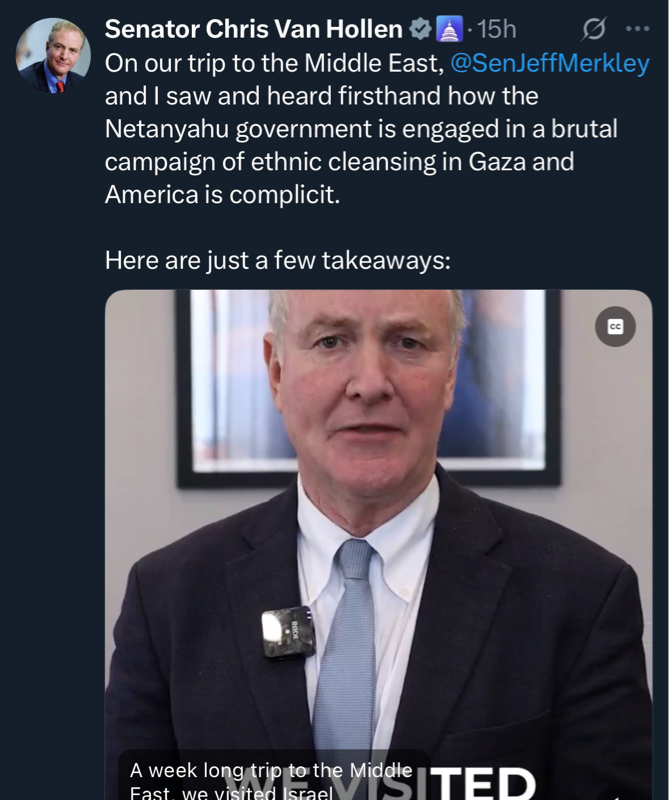Click the "Senator Chris Van Hollen" display name
Screen dimensions: 669x800
coord(253,30)
